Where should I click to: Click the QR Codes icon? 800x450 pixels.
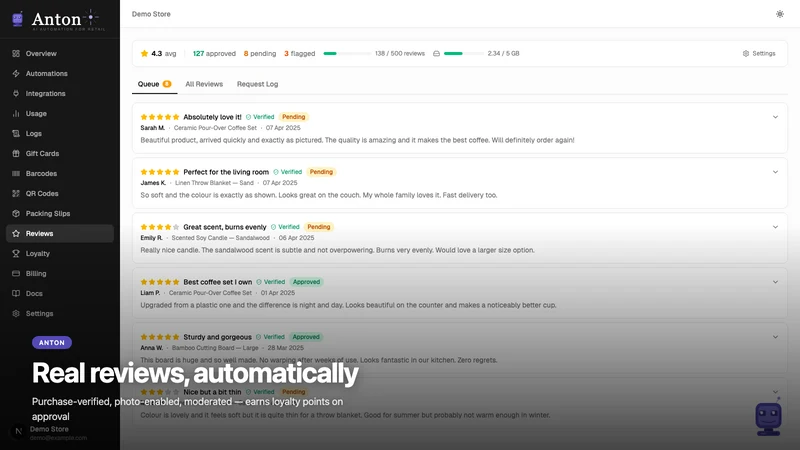click(16, 193)
